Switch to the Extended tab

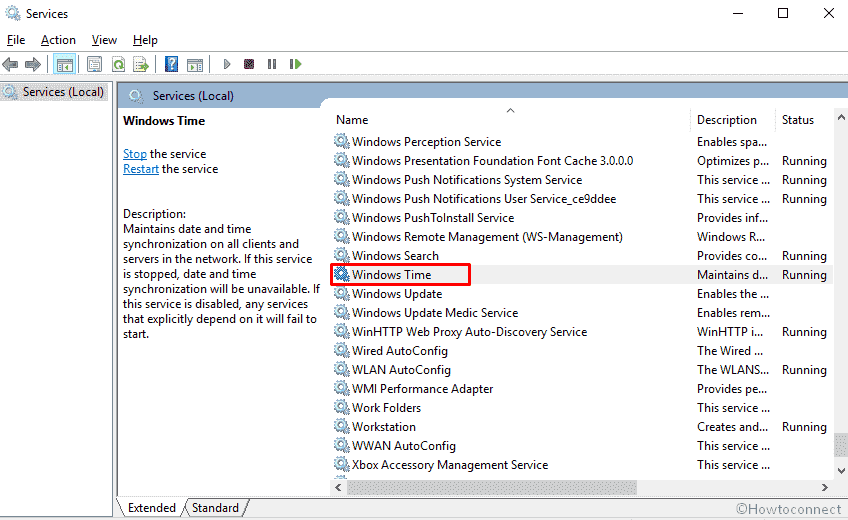click(151, 508)
